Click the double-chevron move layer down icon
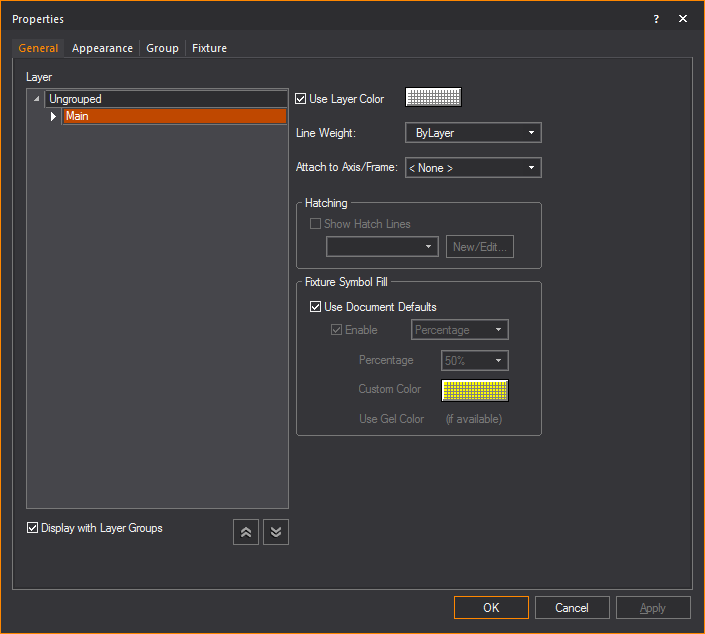Screen dimensions: 705x634 (276, 532)
